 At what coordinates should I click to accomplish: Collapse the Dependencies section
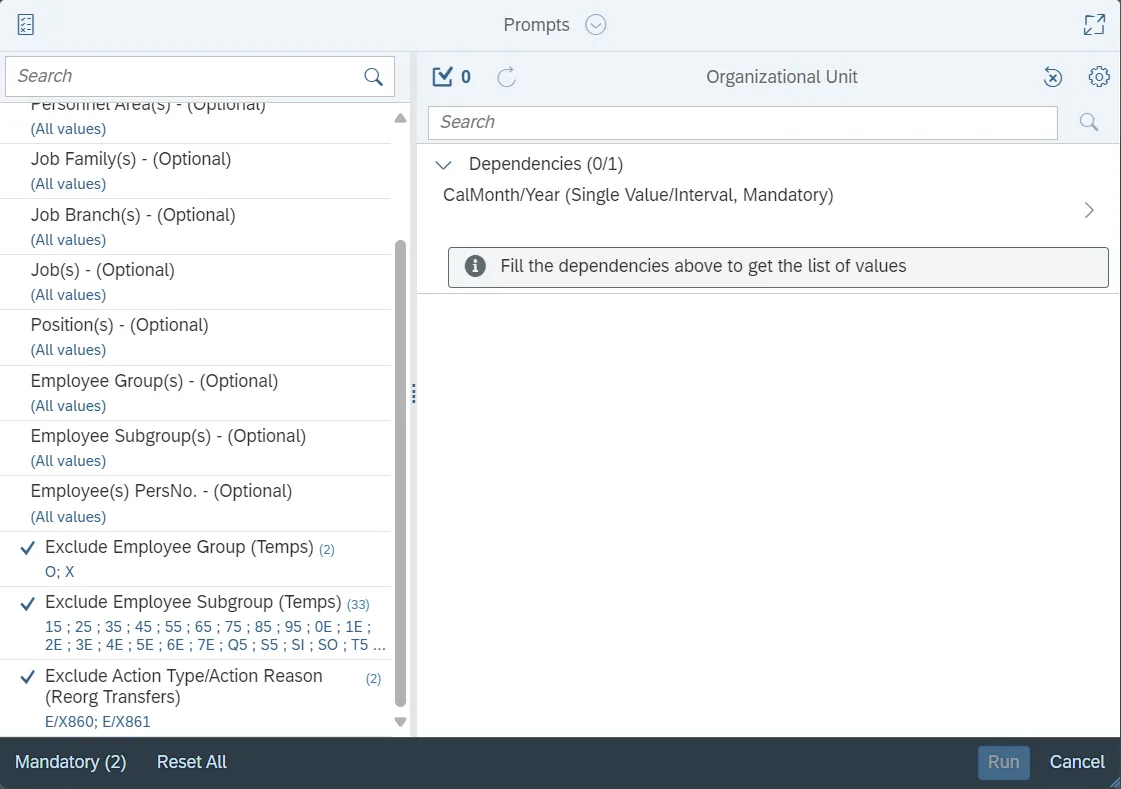pyautogui.click(x=444, y=165)
